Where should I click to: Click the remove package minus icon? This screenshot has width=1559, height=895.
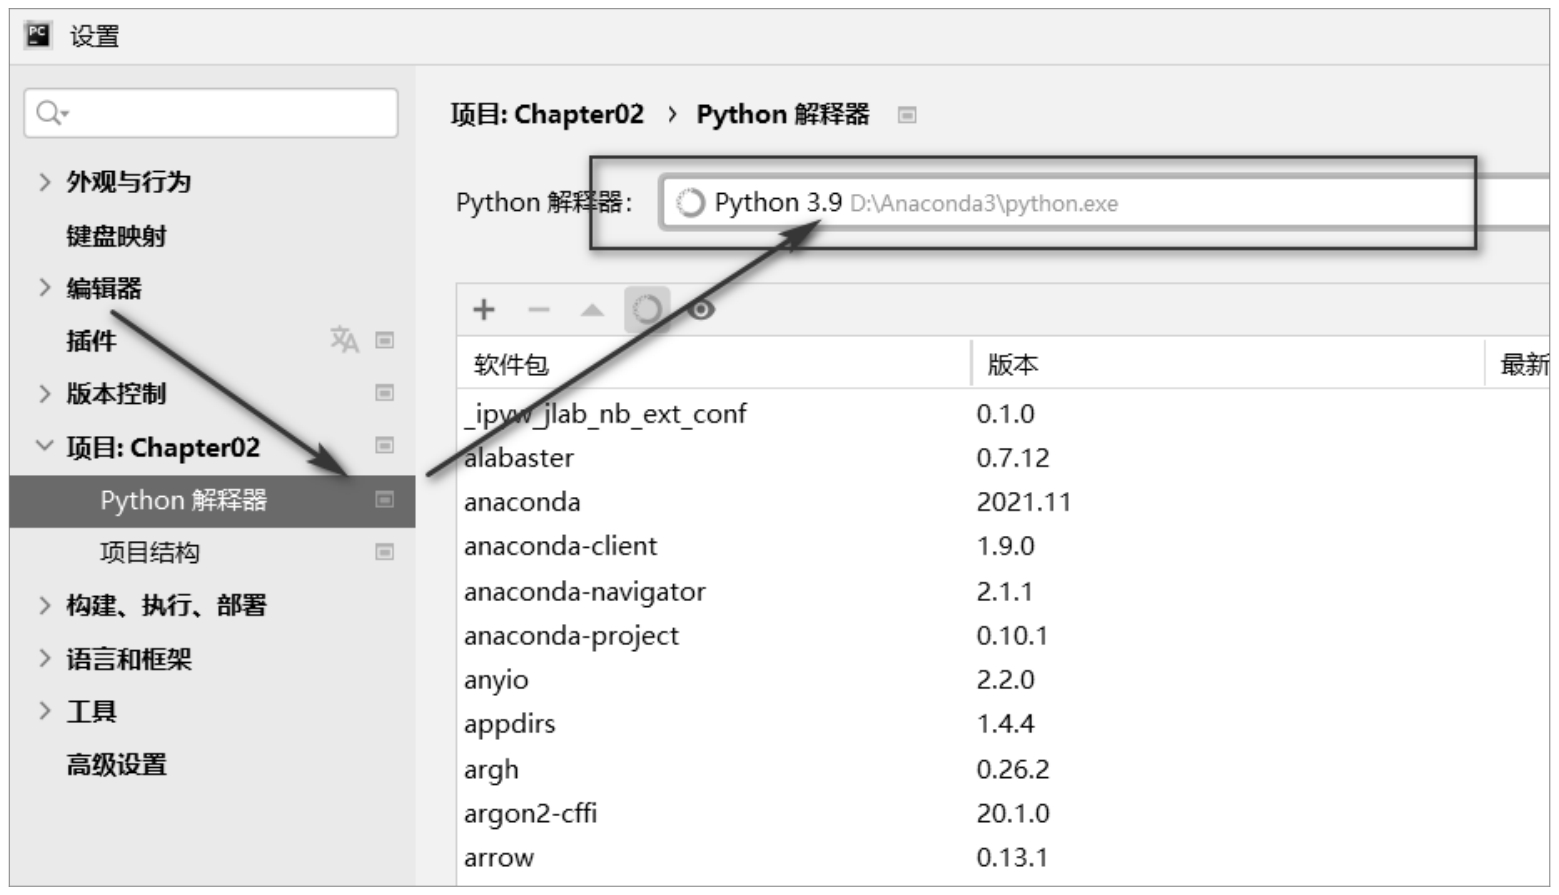click(539, 310)
